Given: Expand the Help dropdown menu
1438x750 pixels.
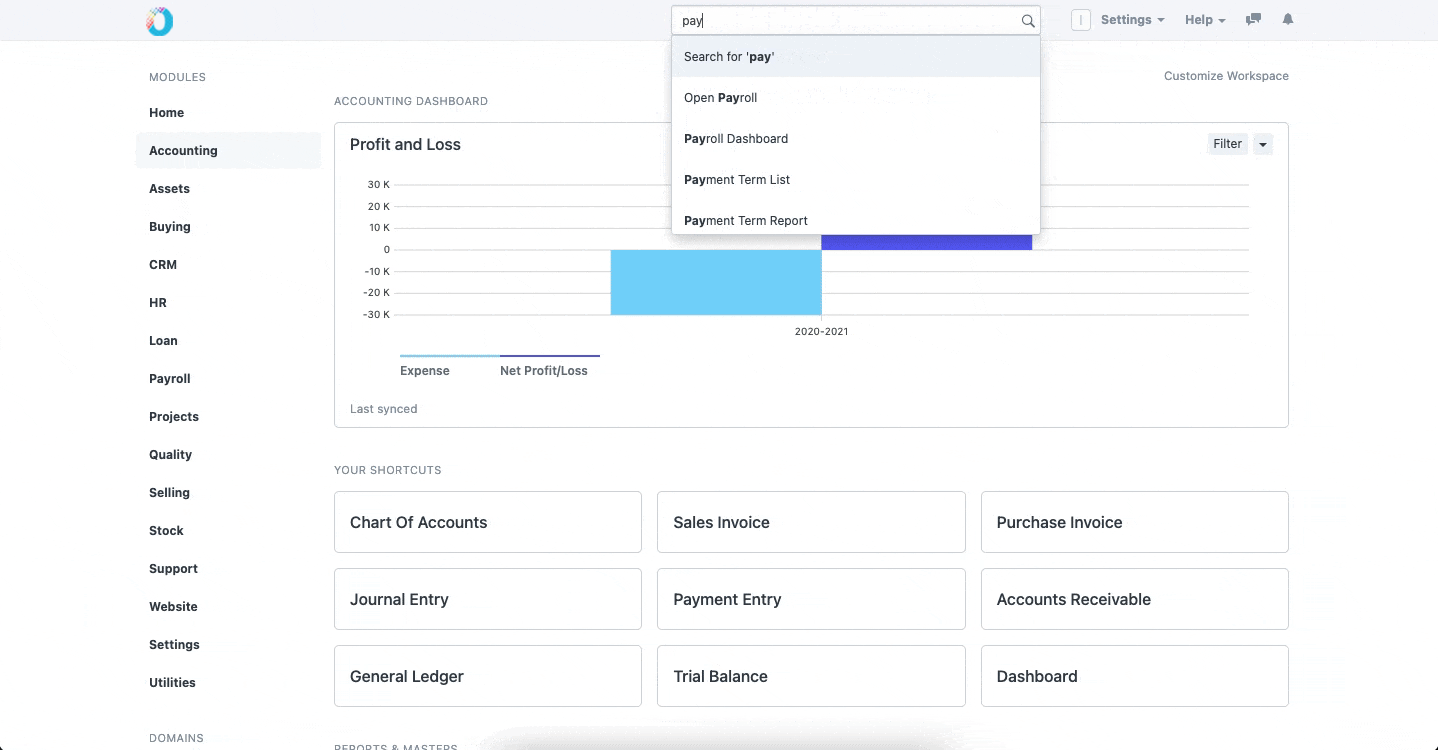Looking at the screenshot, I should click(1205, 20).
